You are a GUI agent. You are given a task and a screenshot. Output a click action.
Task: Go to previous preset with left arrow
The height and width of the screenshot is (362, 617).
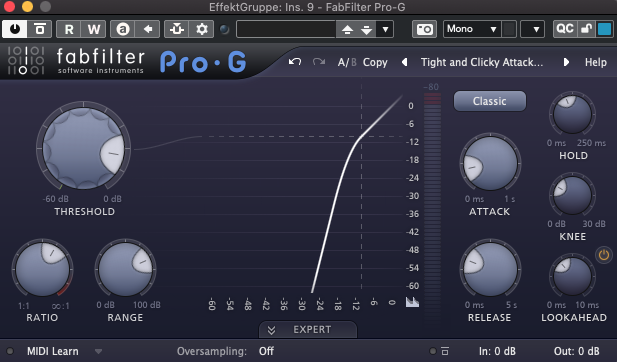pos(405,62)
